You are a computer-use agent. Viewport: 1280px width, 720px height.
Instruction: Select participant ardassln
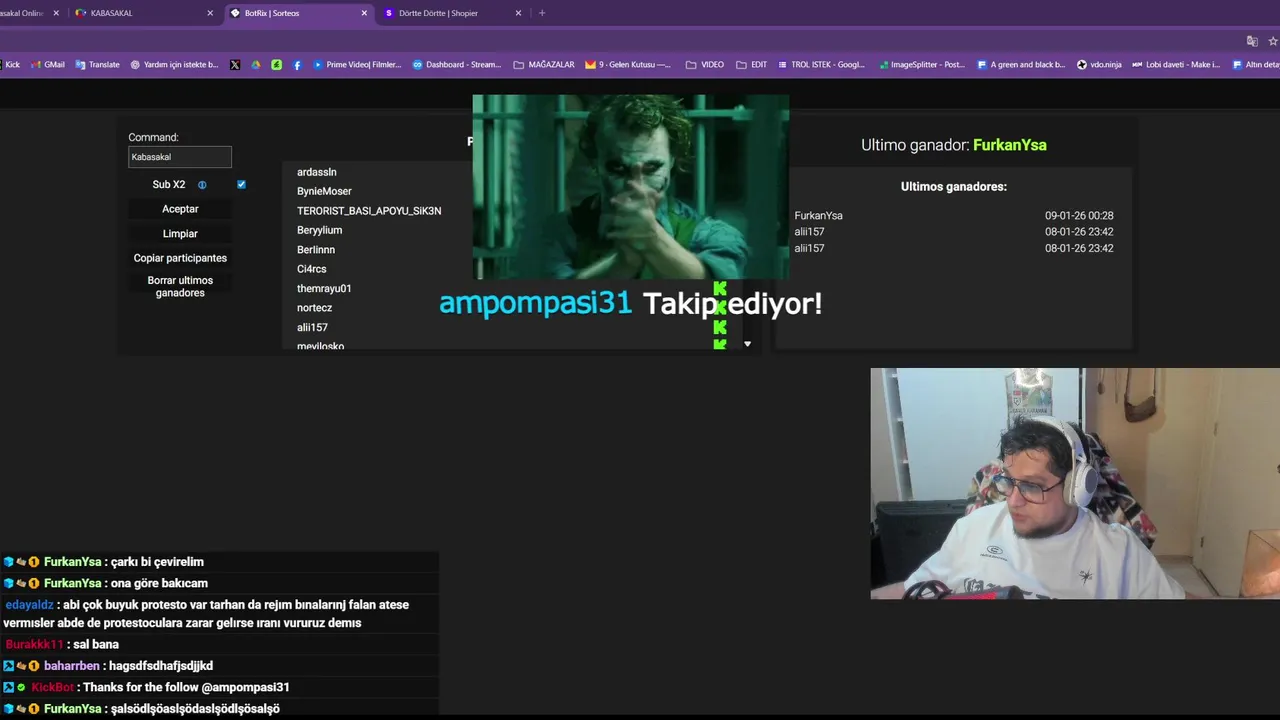[317, 172]
